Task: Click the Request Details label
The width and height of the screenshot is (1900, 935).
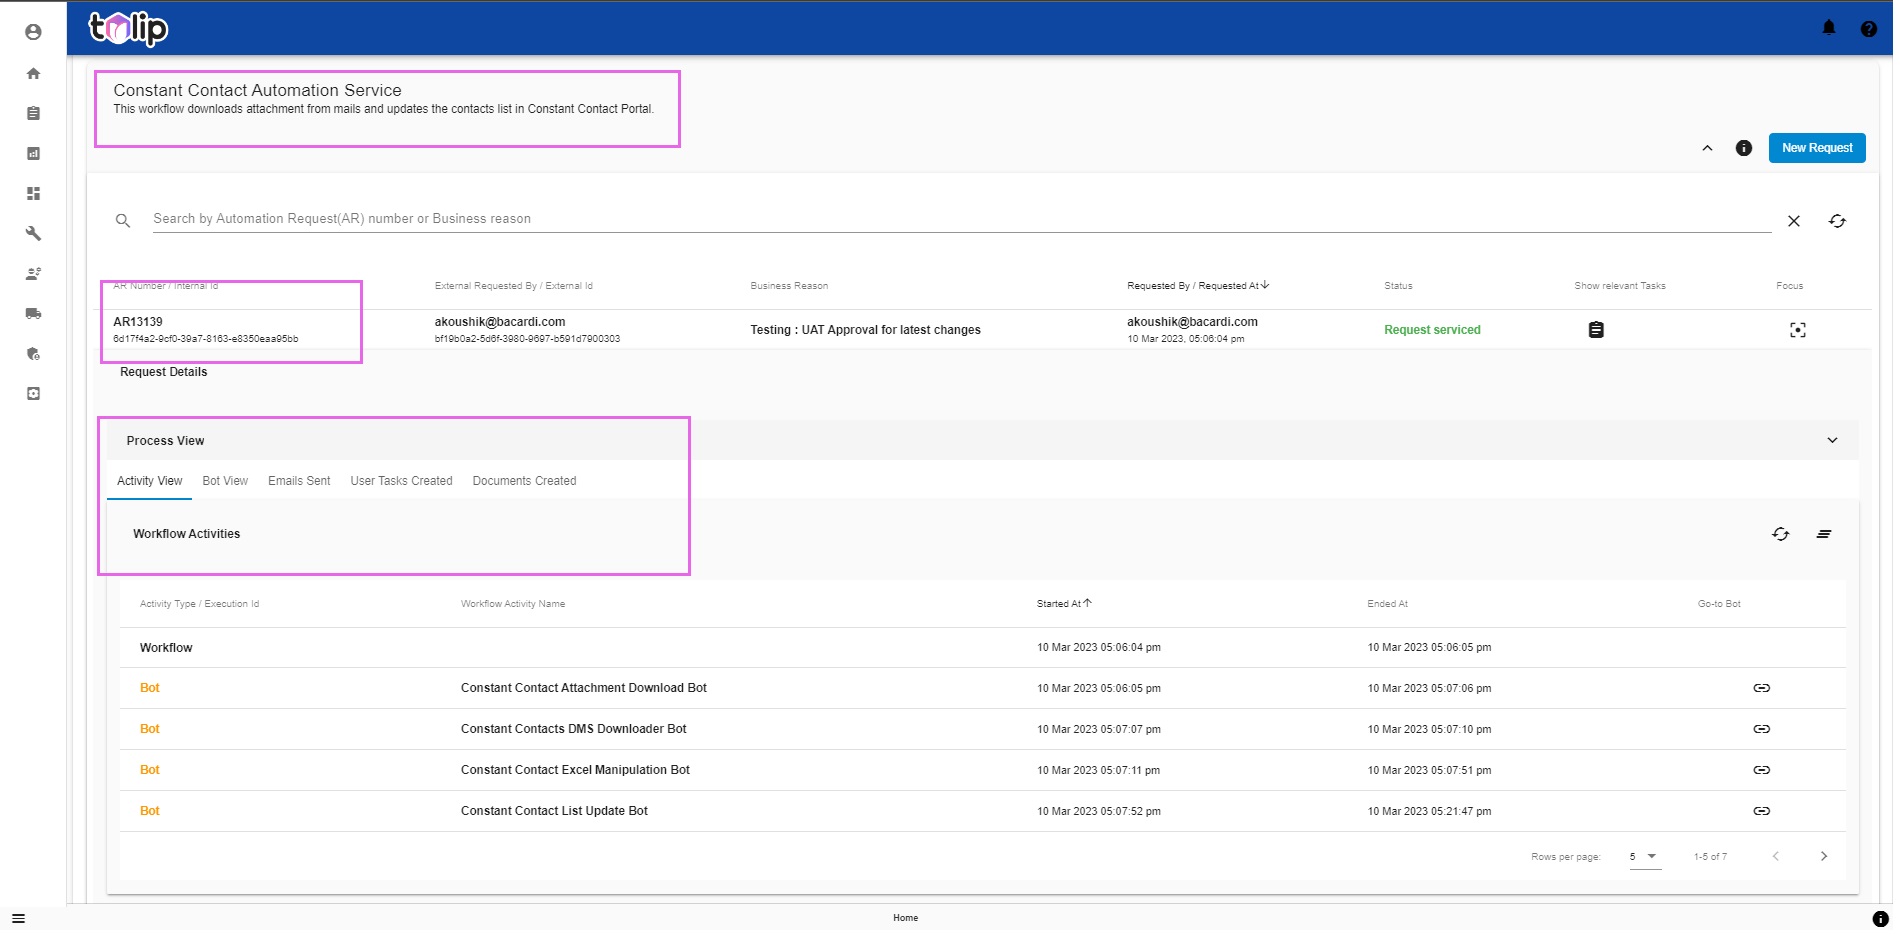Action: 164,372
